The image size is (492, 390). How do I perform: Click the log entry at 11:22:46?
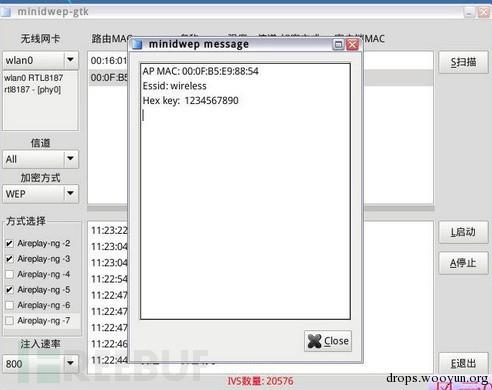click(109, 344)
